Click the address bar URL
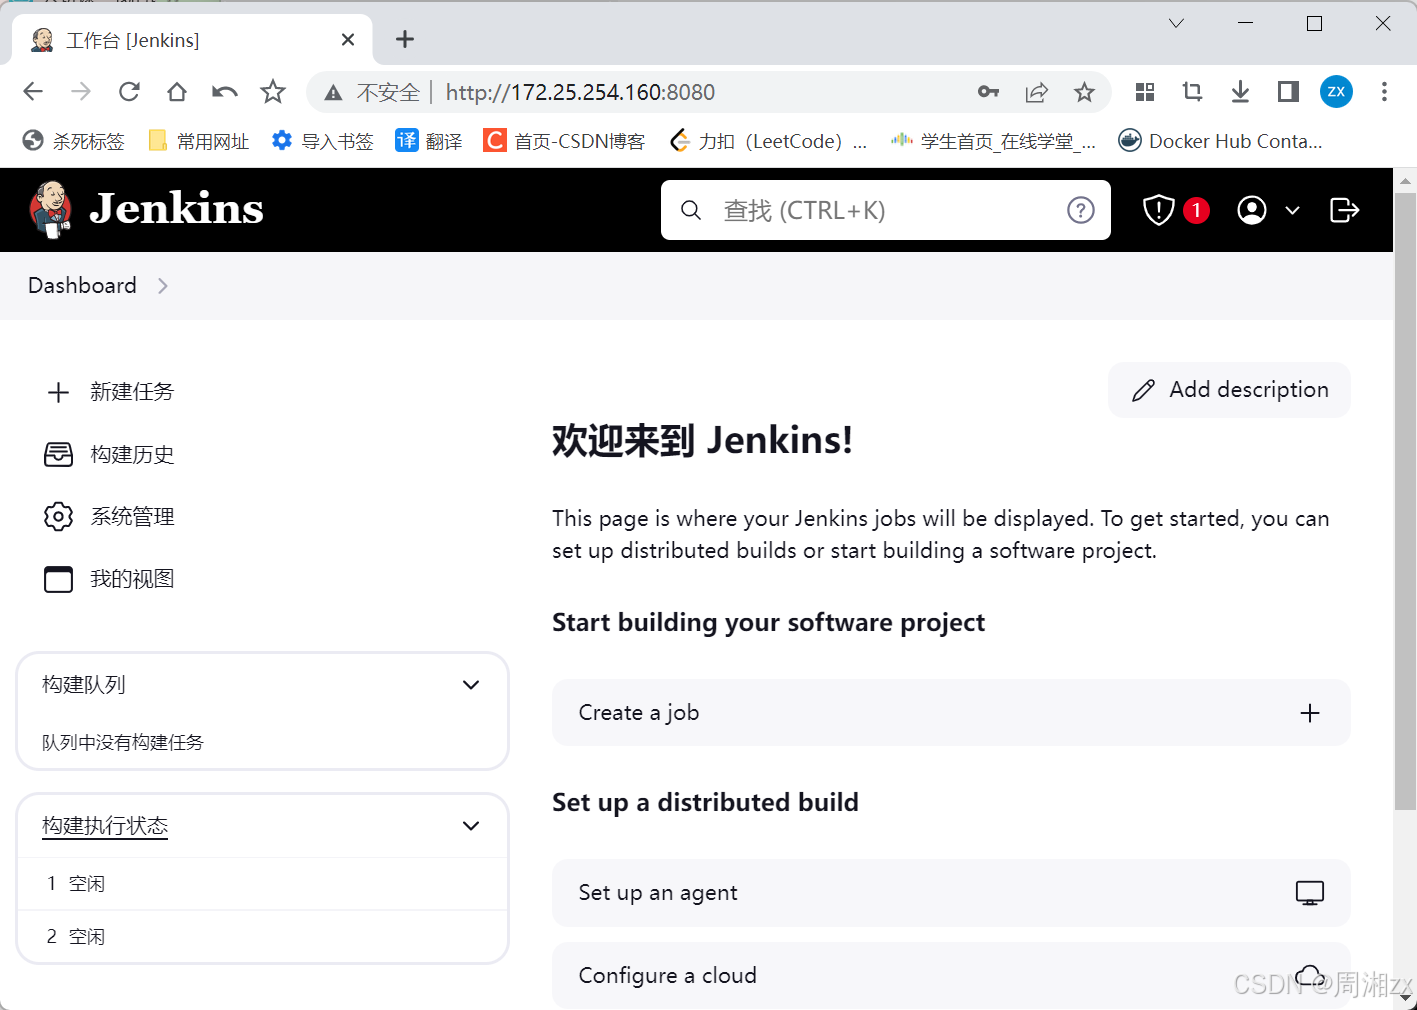This screenshot has height=1010, width=1417. 580,92
